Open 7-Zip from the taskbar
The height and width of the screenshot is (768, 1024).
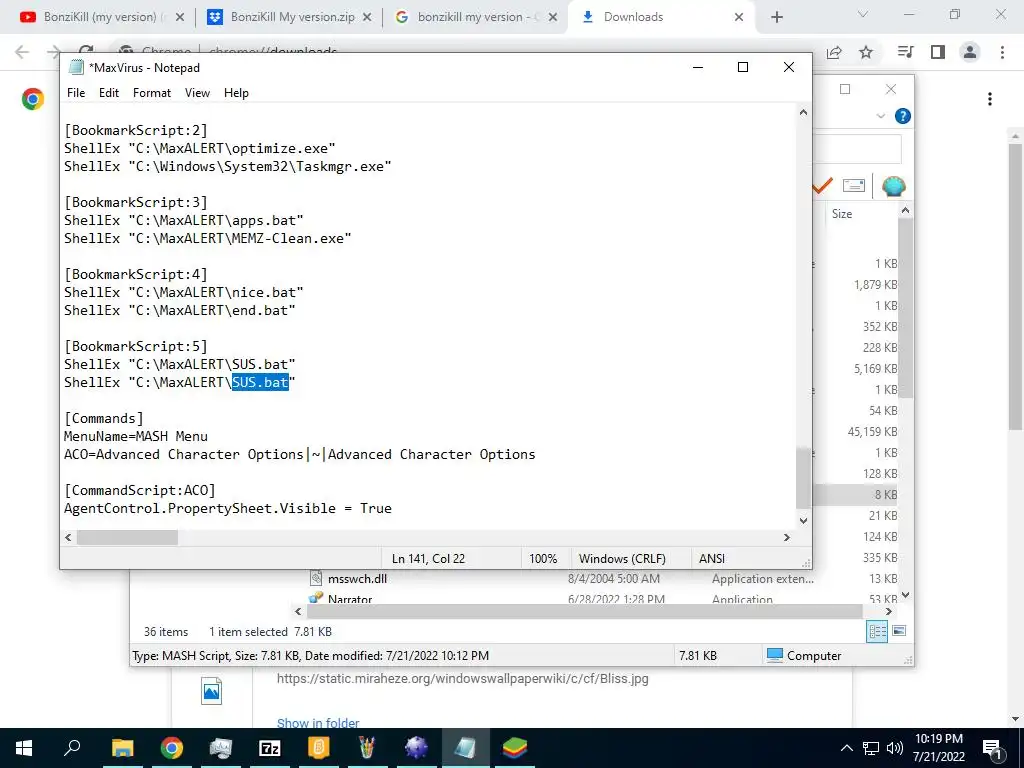270,748
